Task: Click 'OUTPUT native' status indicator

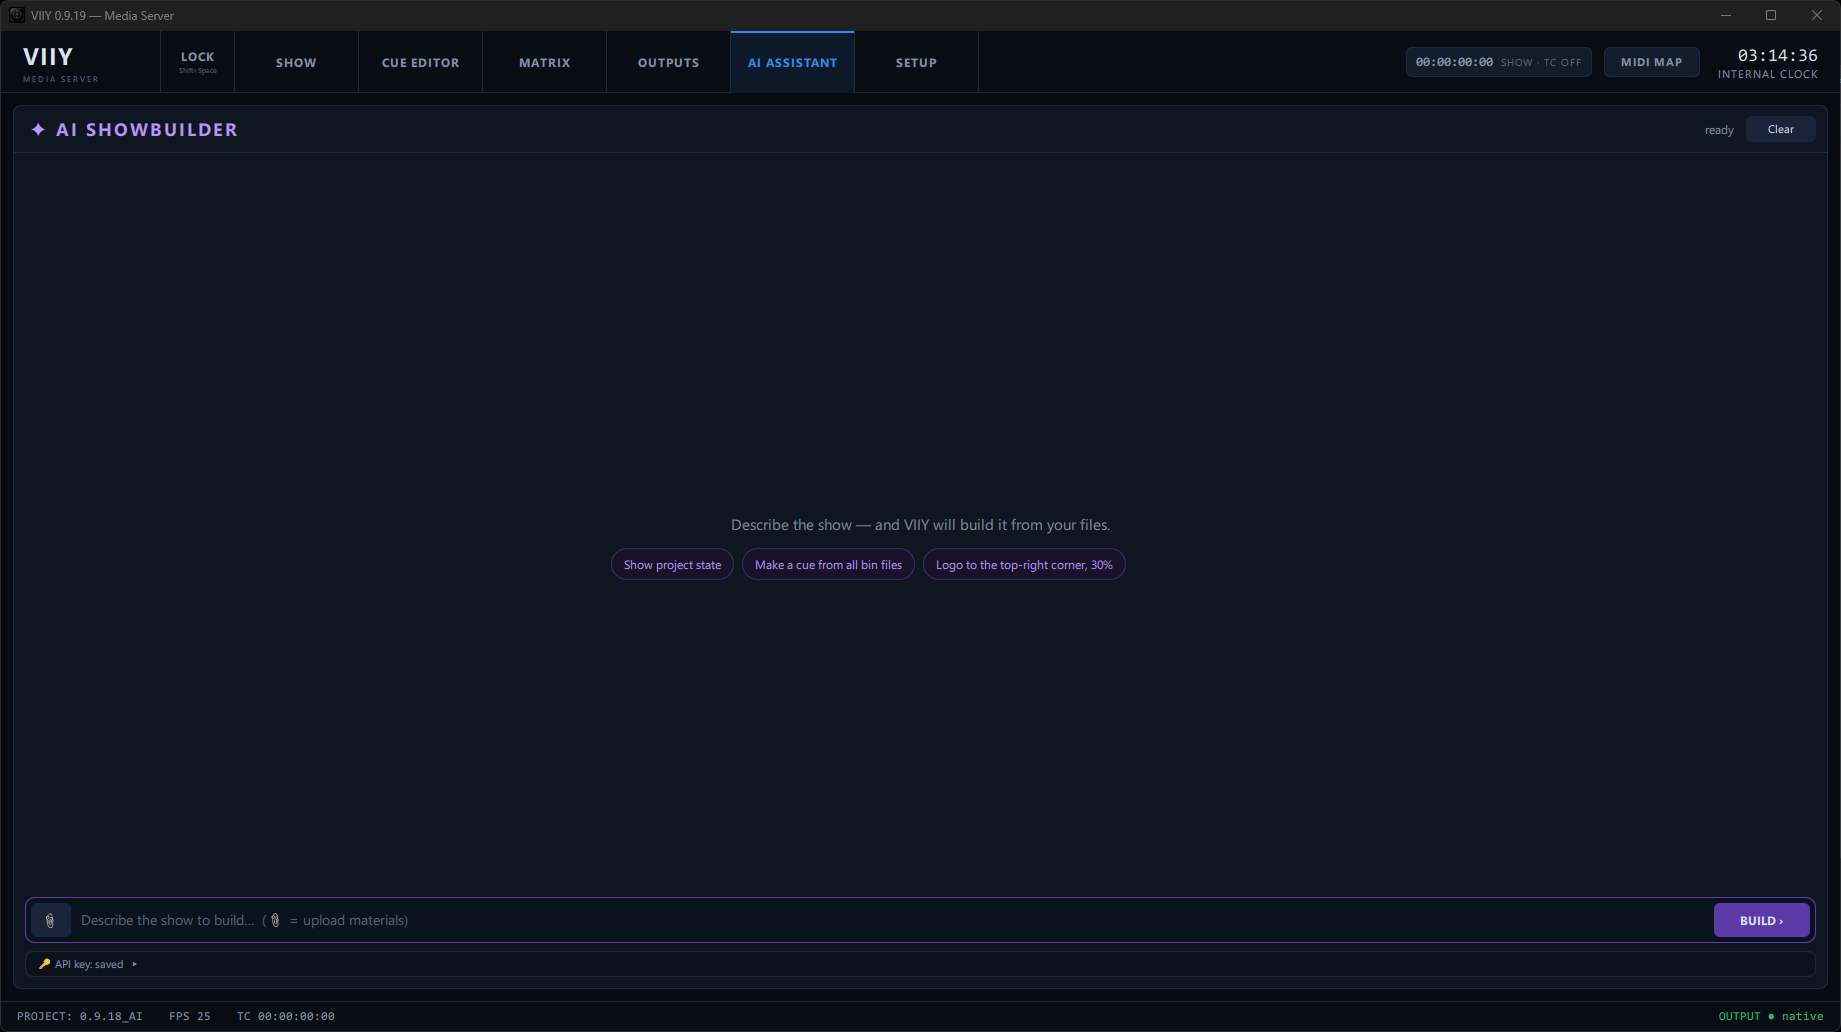Action: coord(1771,1016)
